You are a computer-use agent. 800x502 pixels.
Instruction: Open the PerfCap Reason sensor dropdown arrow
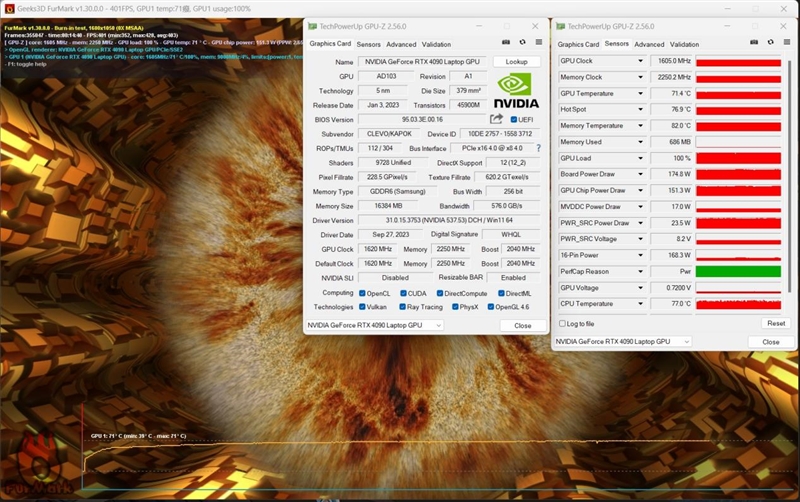(640, 271)
